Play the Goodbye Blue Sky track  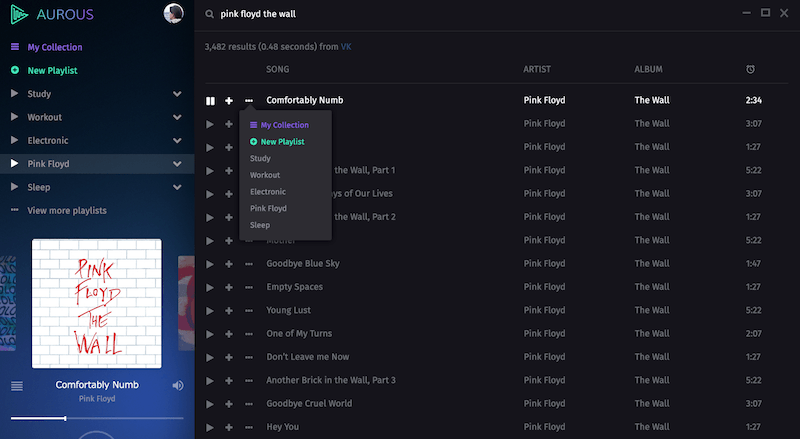tap(210, 264)
